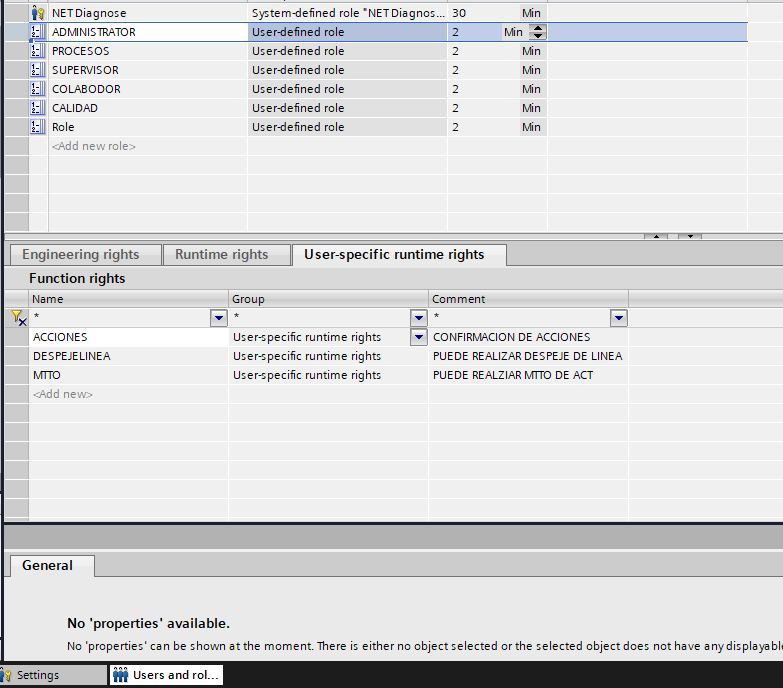The height and width of the screenshot is (688, 783).
Task: Open the Comment column filter dropdown
Action: (x=618, y=318)
